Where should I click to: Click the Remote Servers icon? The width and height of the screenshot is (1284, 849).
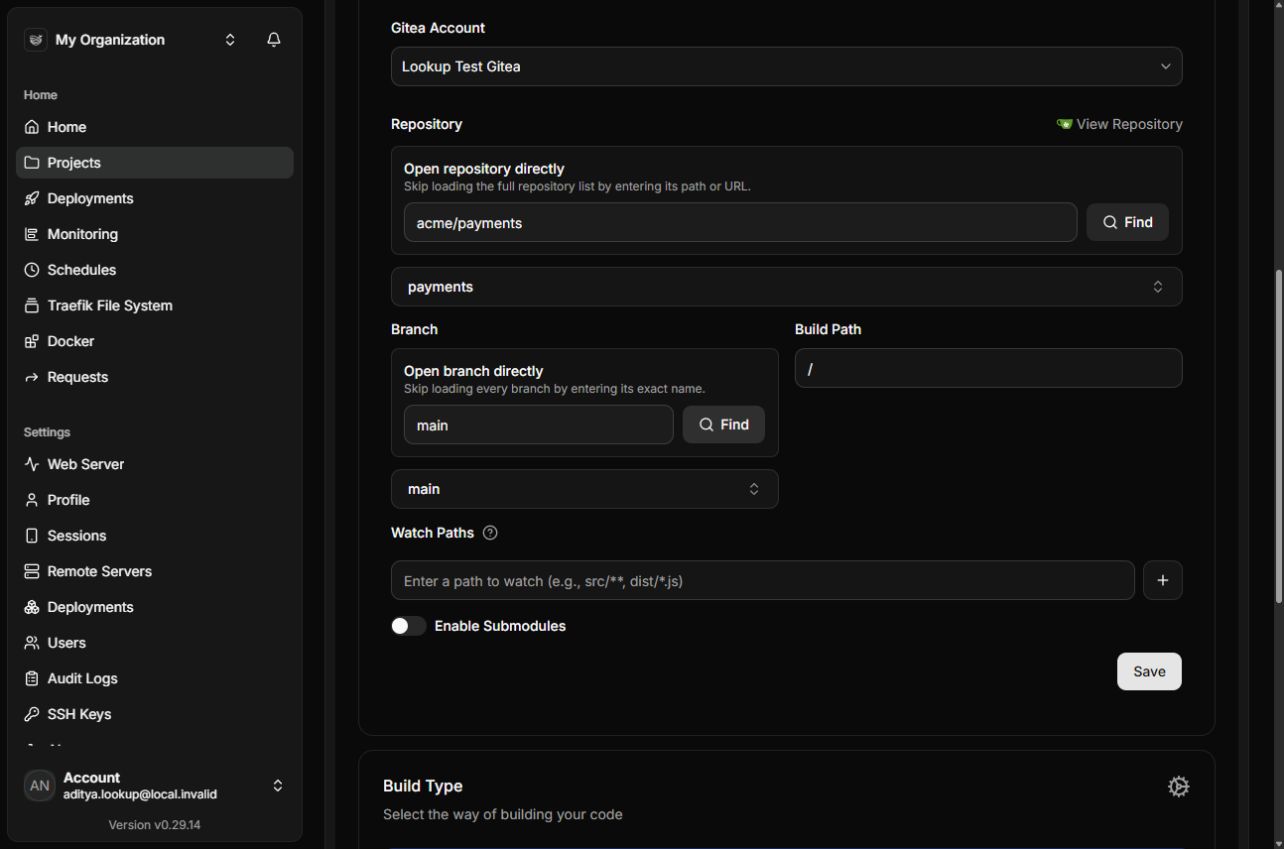click(x=32, y=571)
